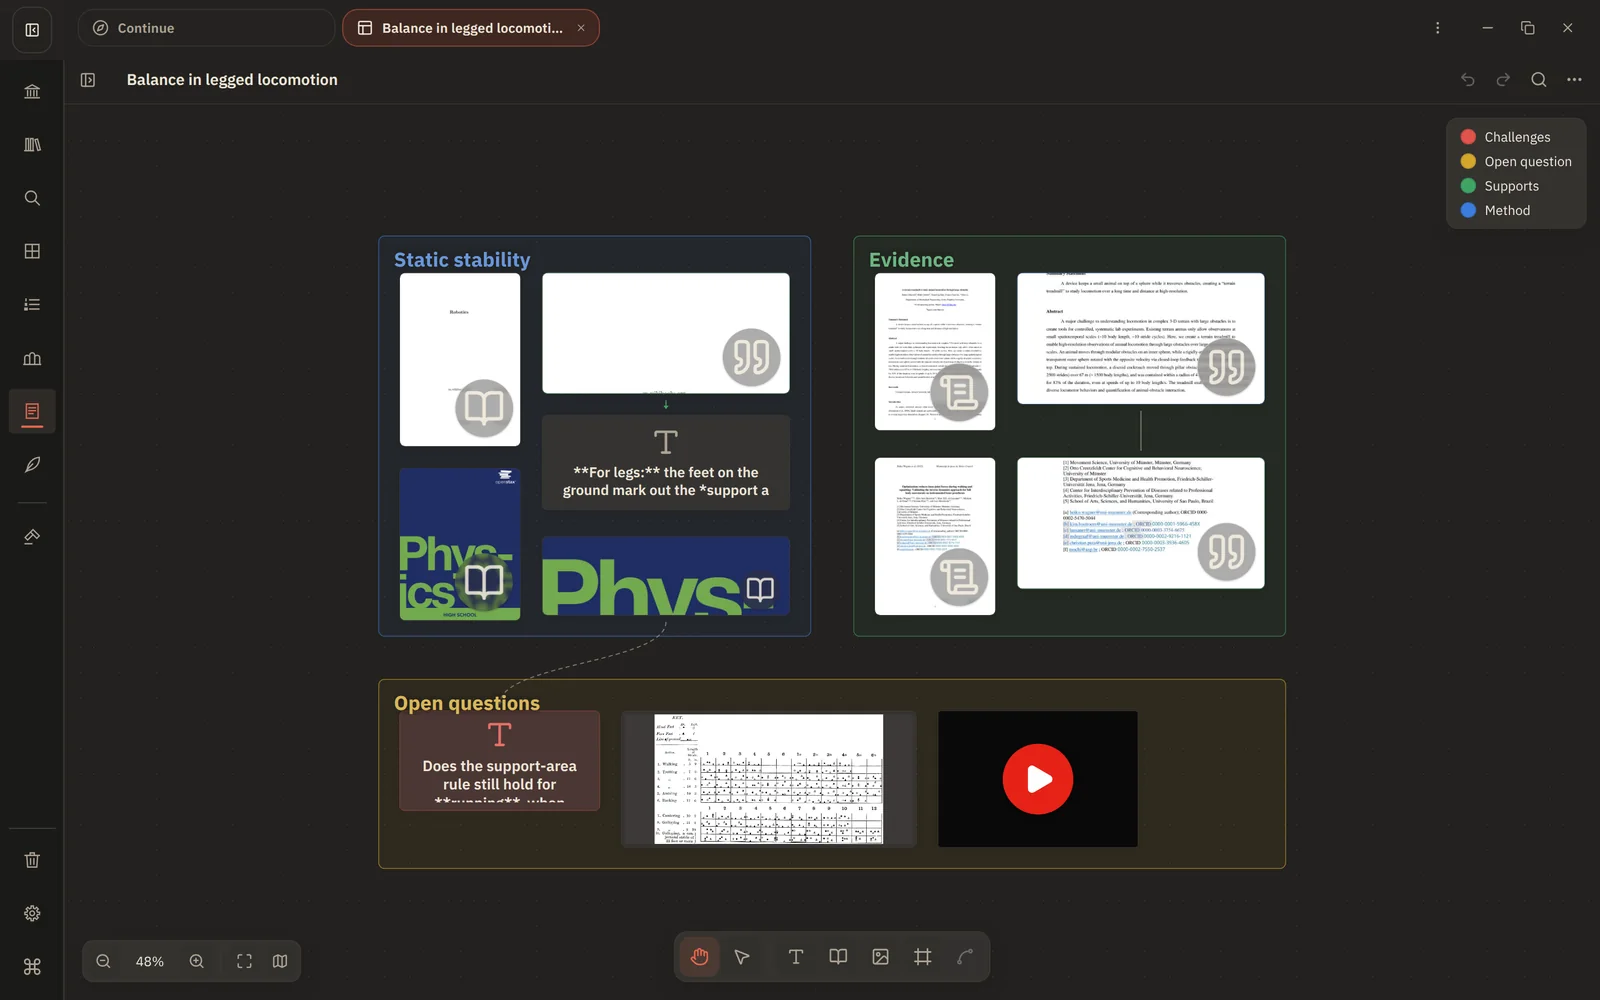Undo the last canvas action

[x=1468, y=80]
